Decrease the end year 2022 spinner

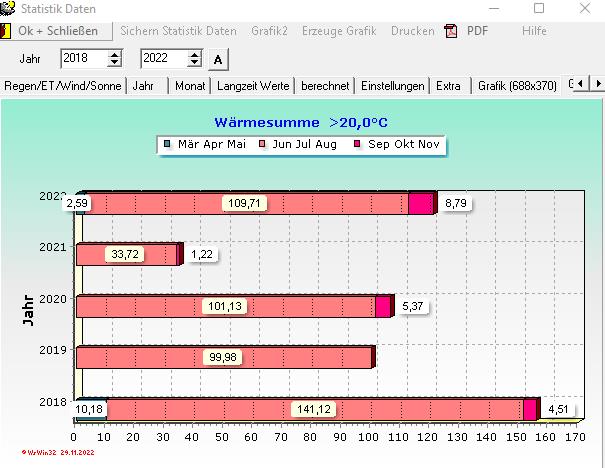pyautogui.click(x=195, y=64)
